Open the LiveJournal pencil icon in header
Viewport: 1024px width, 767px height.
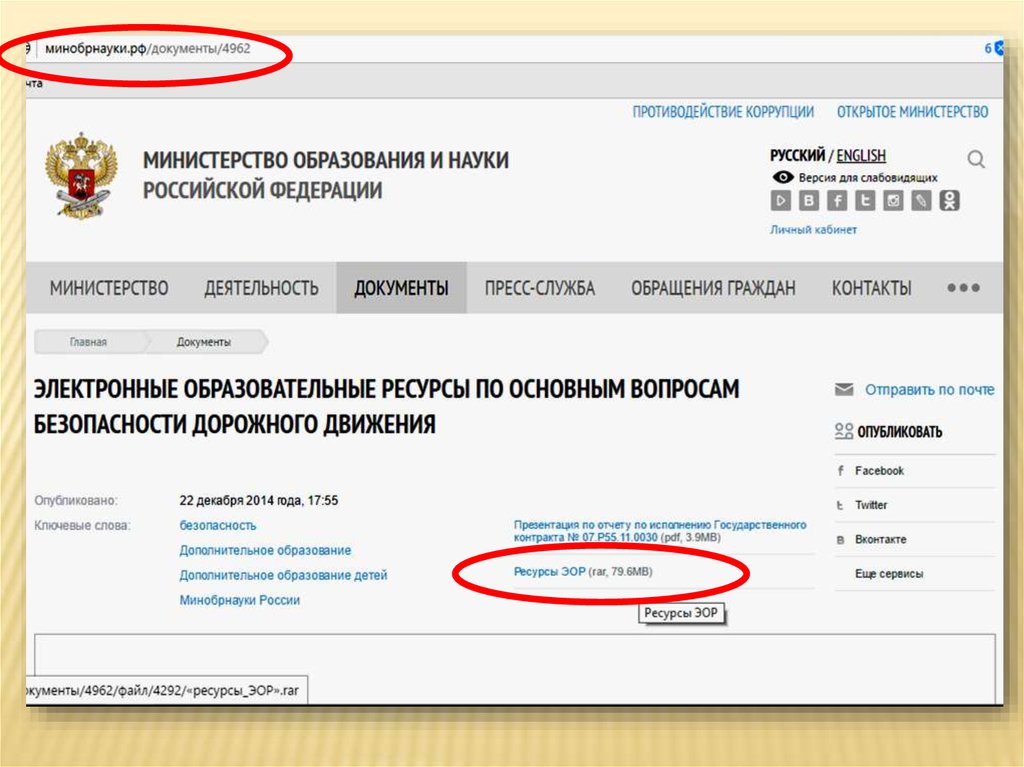[x=921, y=200]
